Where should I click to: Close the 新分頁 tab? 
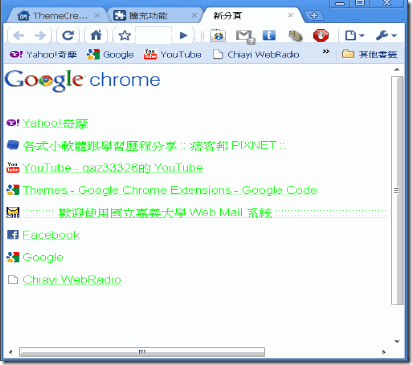(290, 15)
